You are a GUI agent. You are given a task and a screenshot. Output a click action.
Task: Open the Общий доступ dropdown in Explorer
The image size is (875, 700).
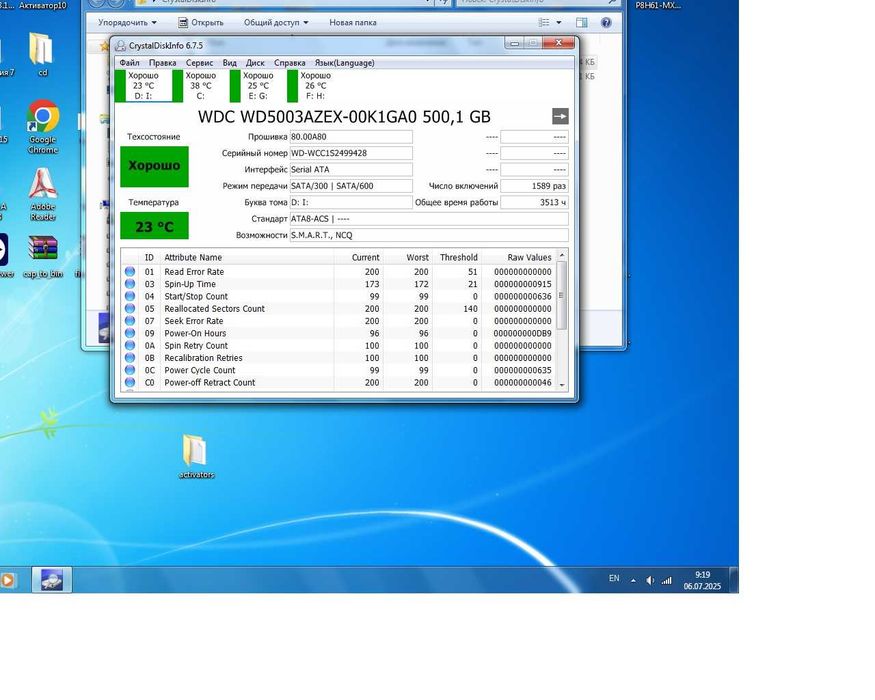(276, 22)
